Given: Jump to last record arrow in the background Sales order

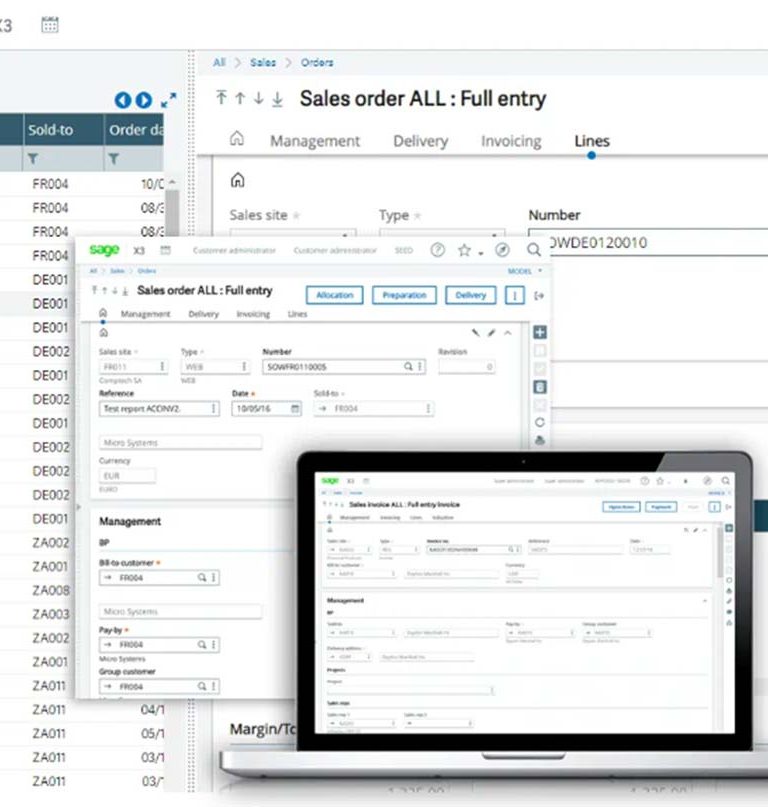Looking at the screenshot, I should point(277,99).
